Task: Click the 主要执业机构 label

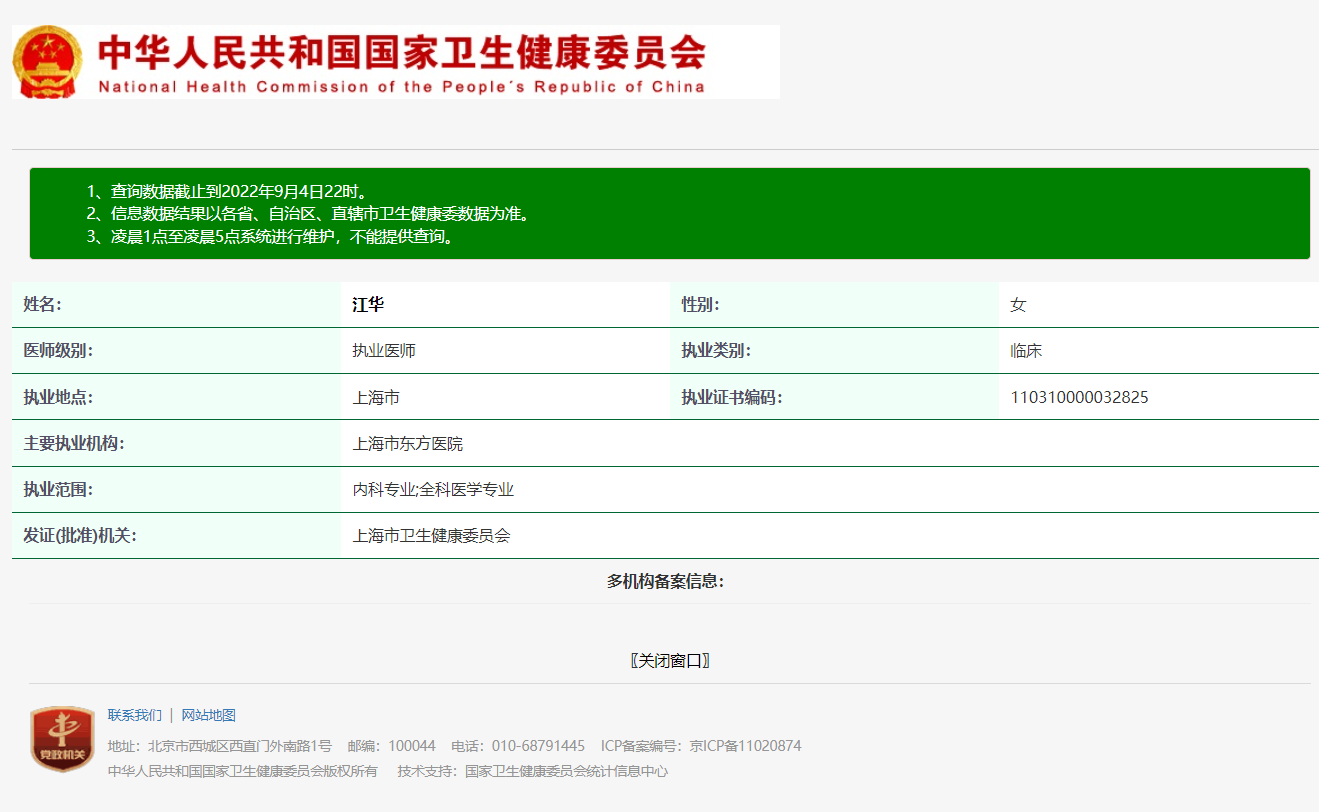Action: pyautogui.click(x=74, y=443)
